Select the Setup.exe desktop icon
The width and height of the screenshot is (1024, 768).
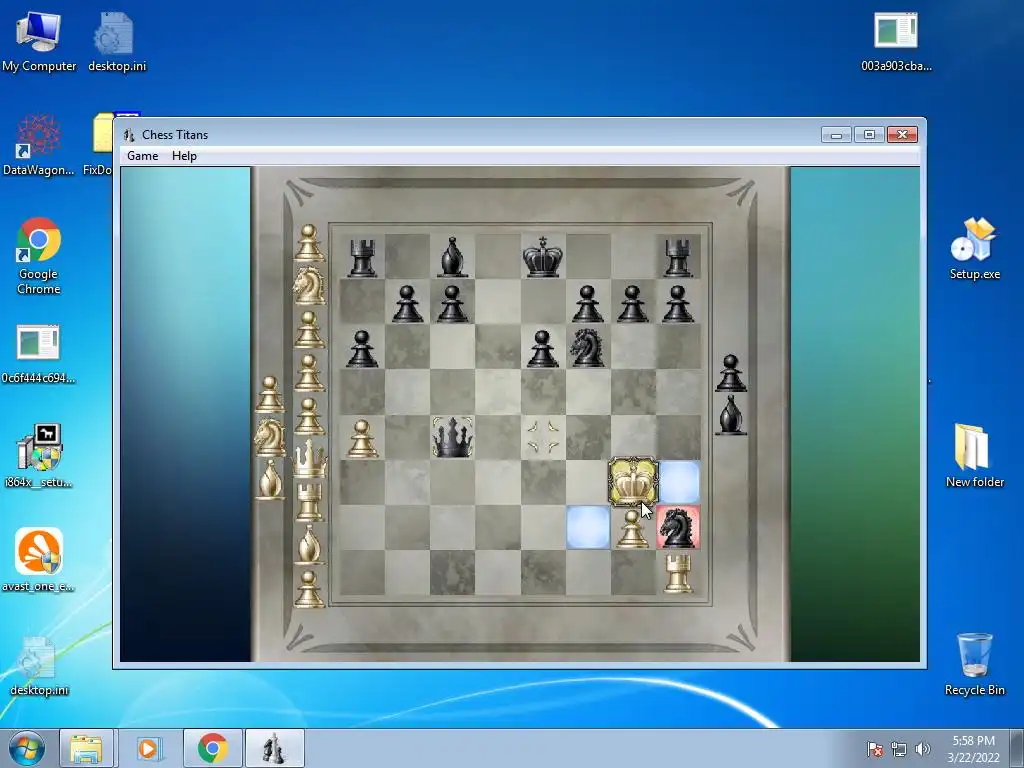[974, 249]
